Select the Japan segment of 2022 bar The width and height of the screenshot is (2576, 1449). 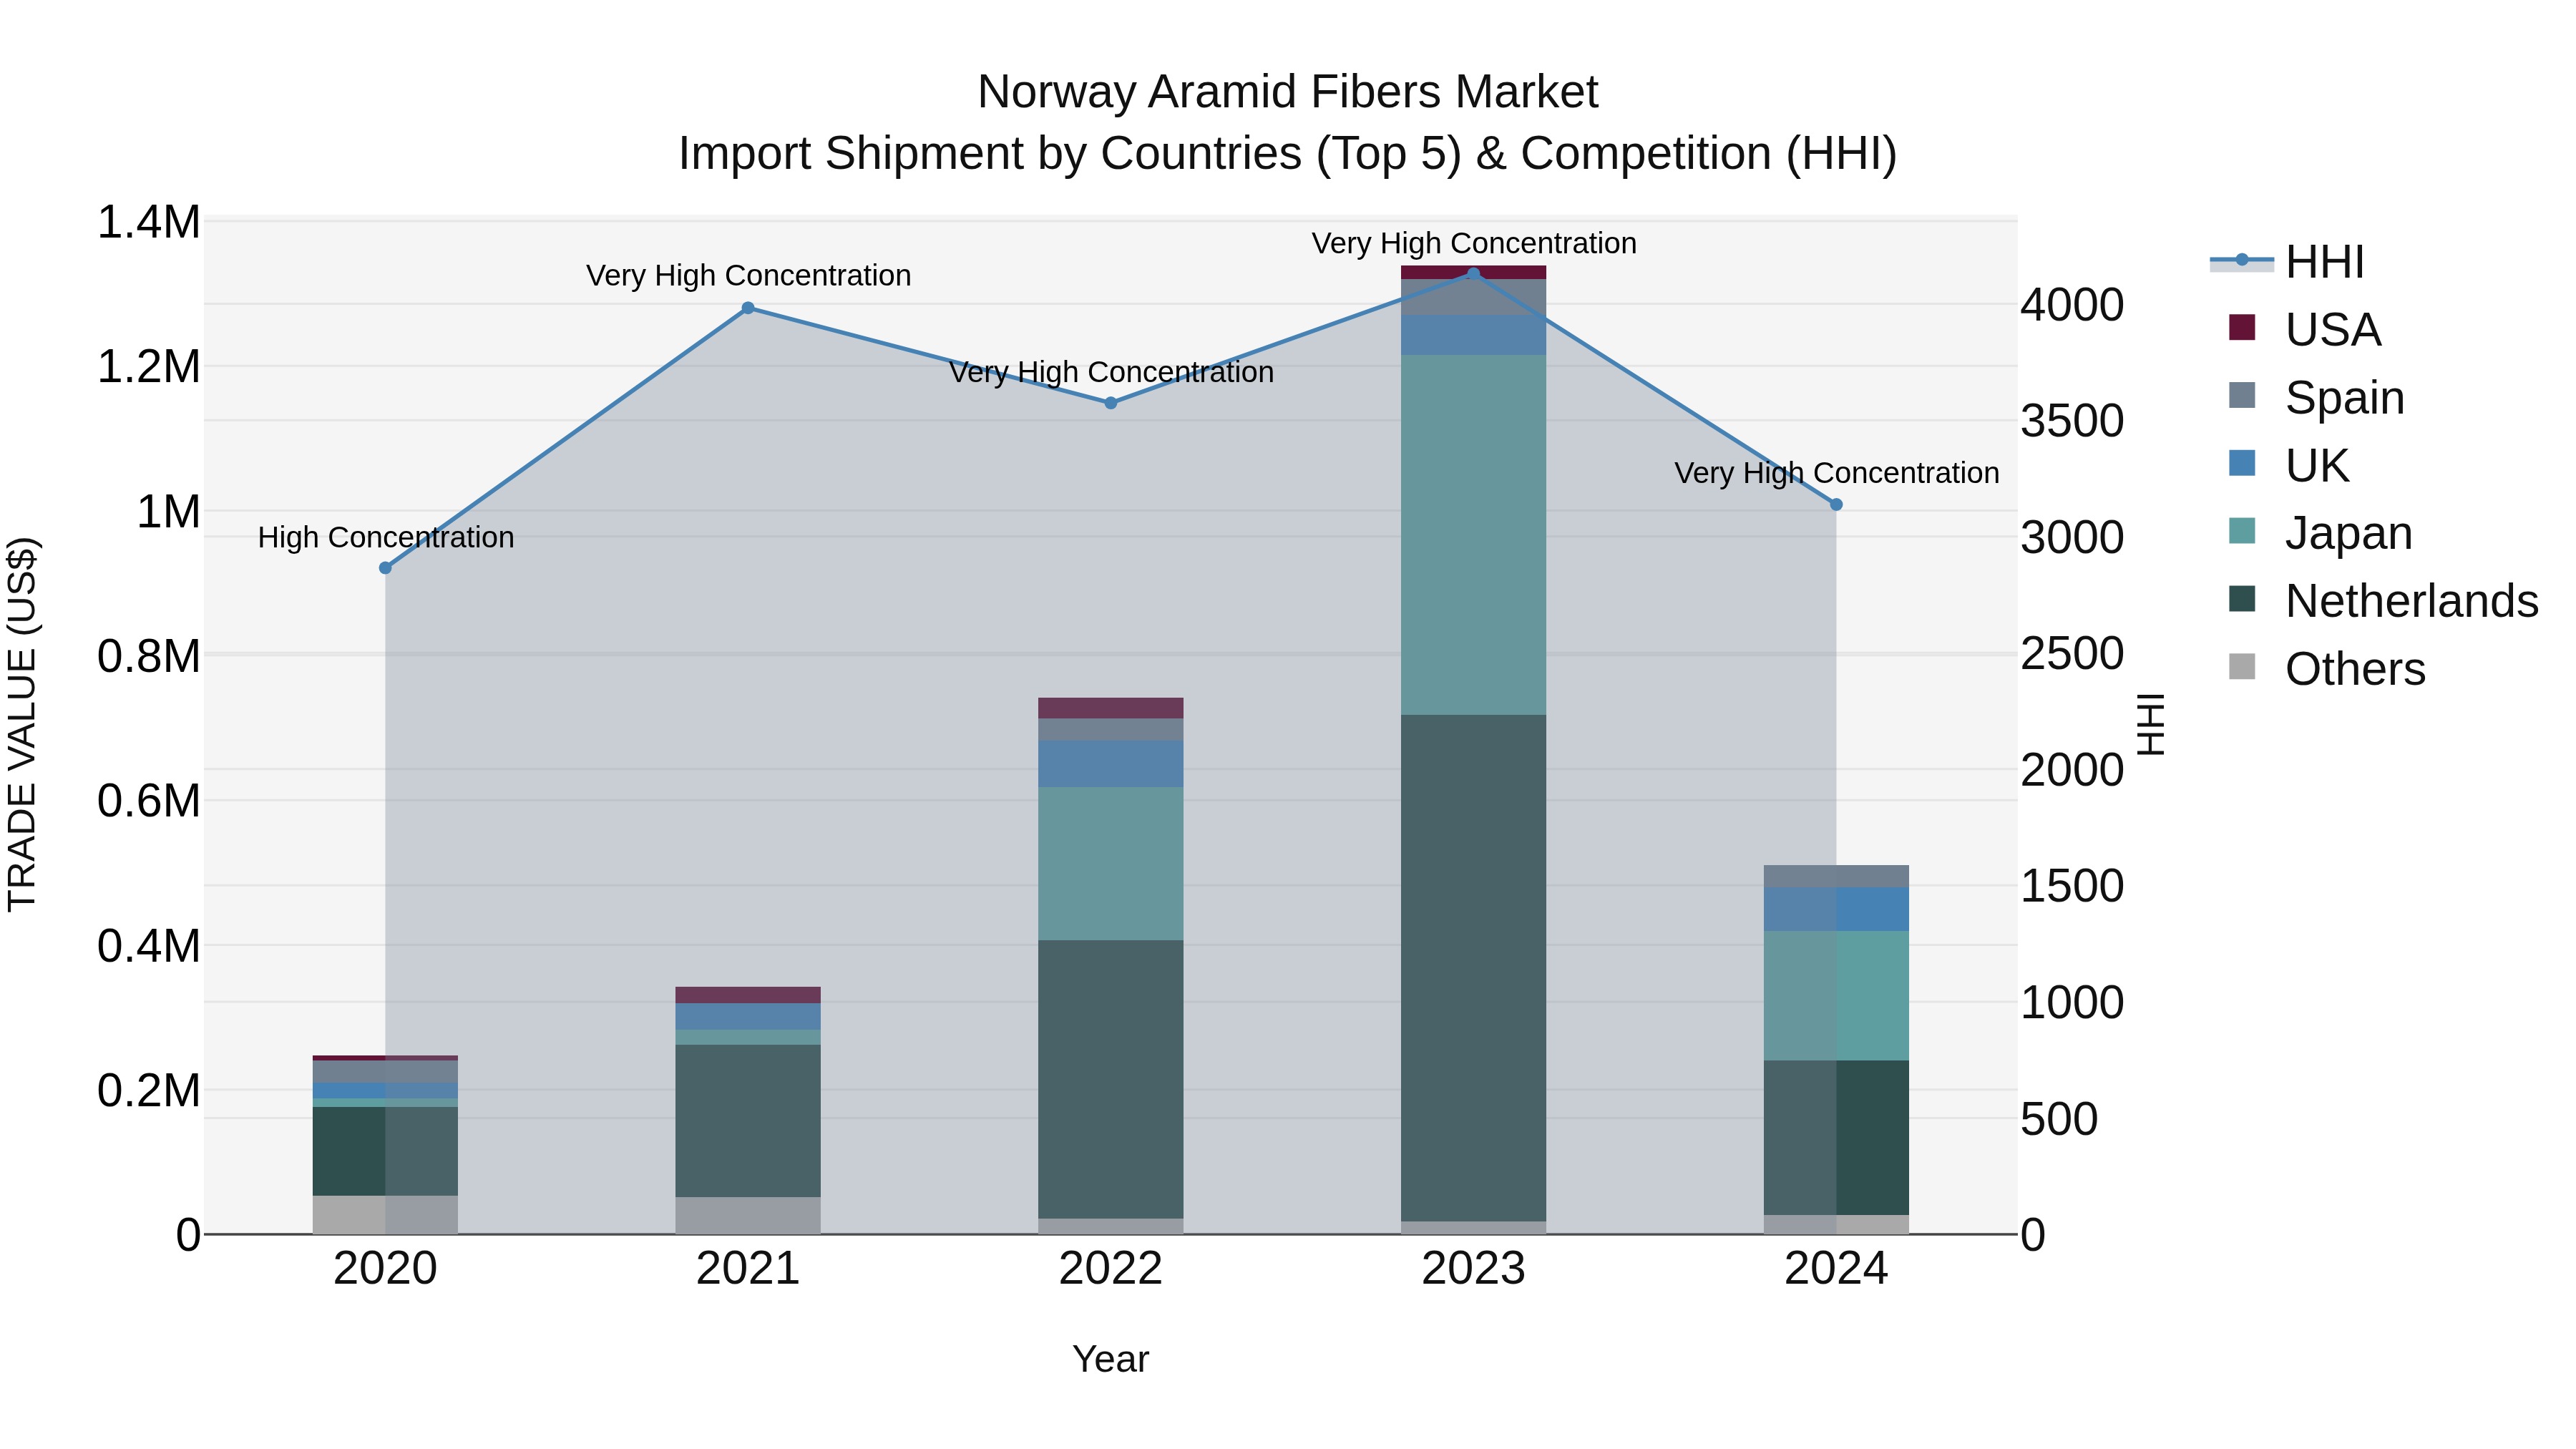1110,863
